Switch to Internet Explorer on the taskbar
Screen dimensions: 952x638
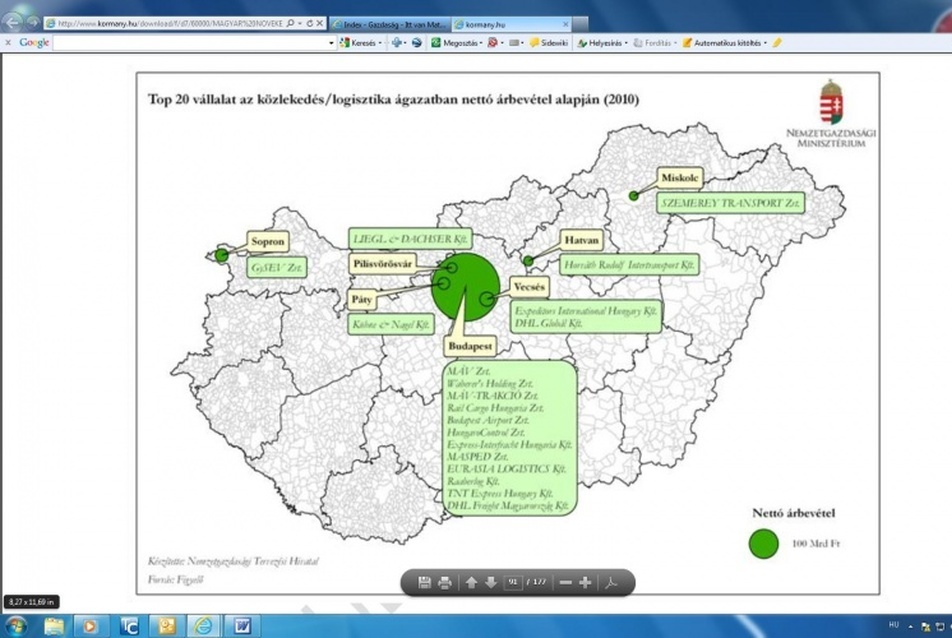(203, 626)
